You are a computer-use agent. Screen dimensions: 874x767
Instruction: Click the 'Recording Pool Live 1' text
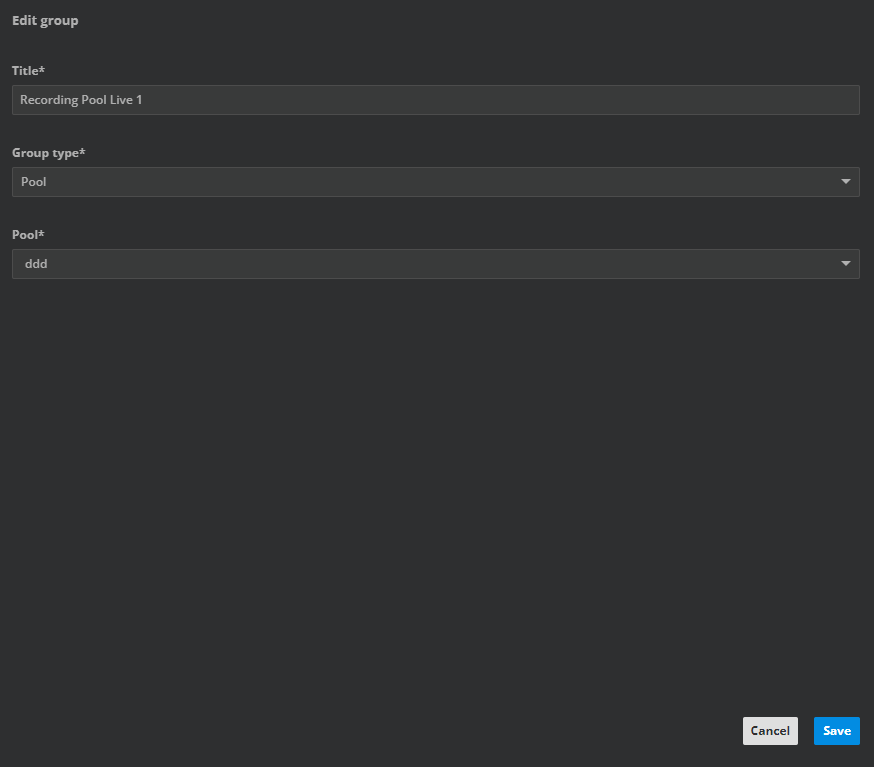point(81,100)
